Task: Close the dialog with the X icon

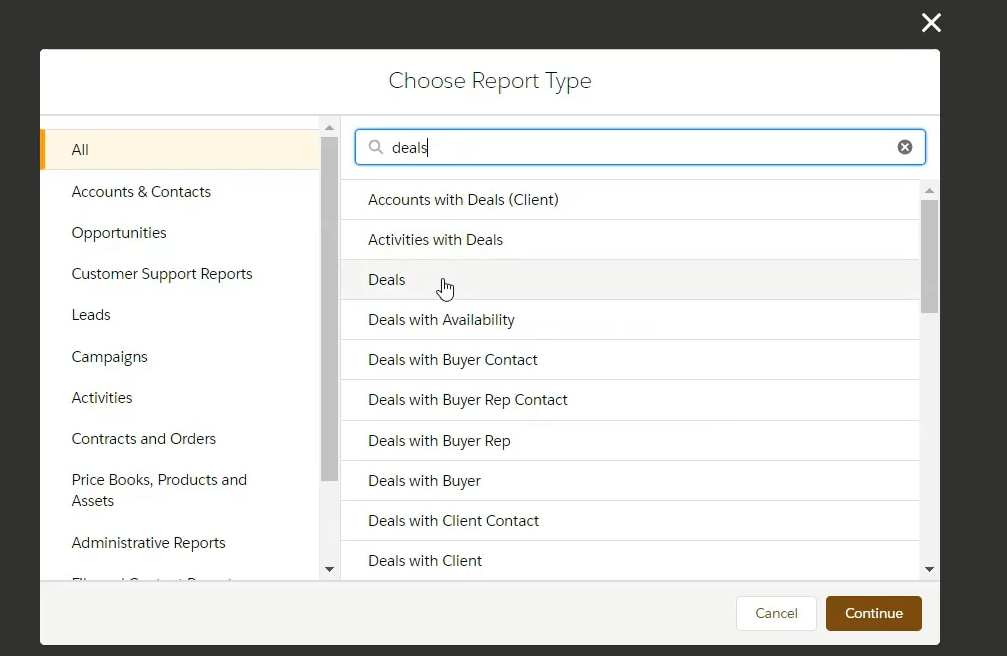Action: pyautogui.click(x=931, y=23)
